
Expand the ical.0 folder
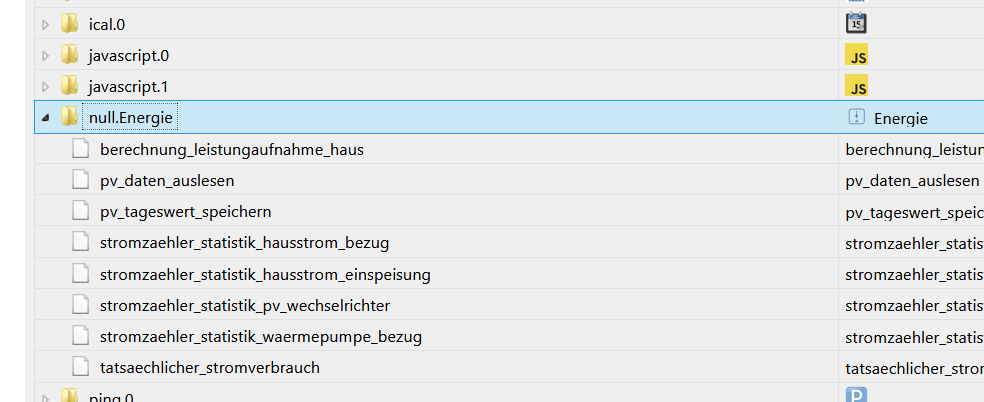coord(45,24)
